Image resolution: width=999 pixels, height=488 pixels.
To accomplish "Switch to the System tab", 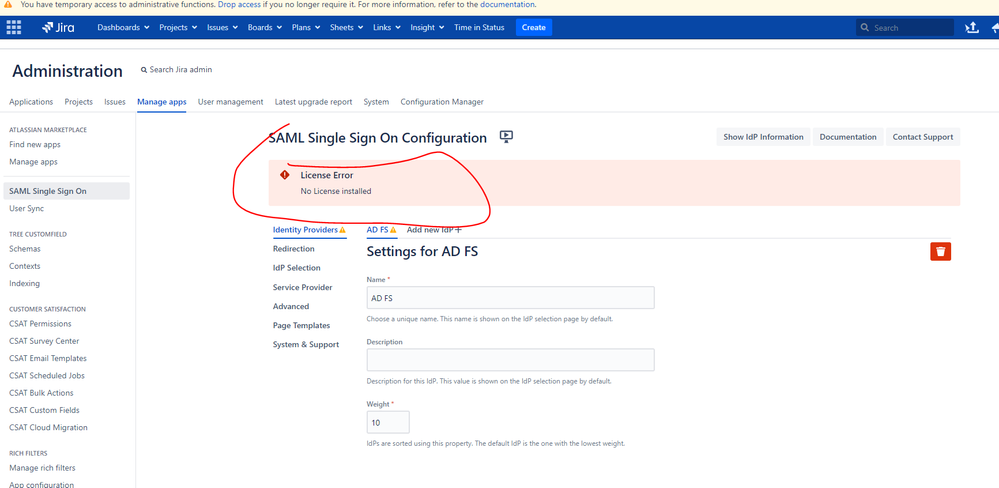I will [376, 102].
